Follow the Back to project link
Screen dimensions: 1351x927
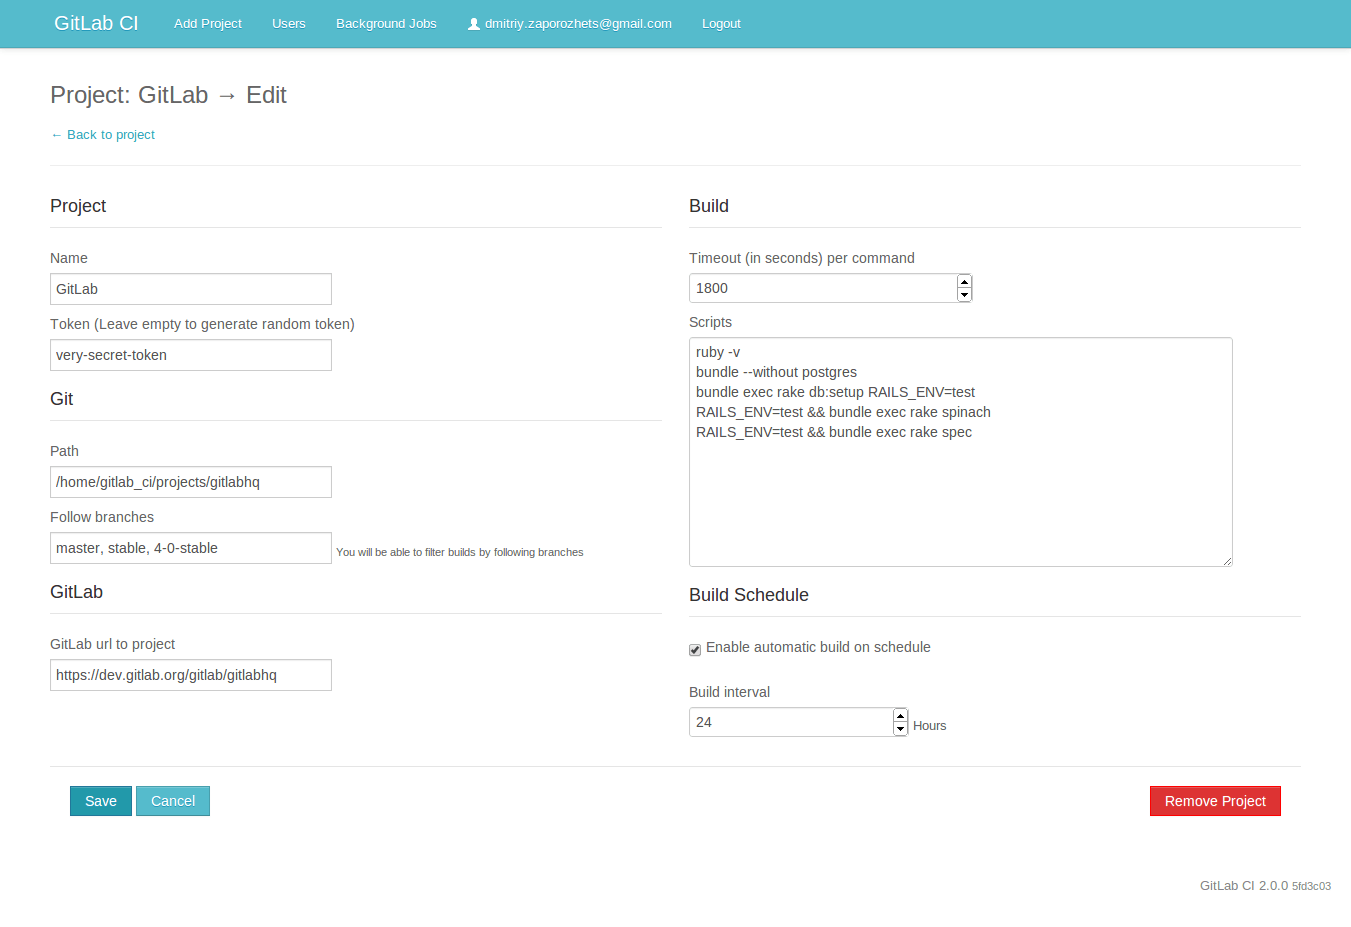point(102,134)
